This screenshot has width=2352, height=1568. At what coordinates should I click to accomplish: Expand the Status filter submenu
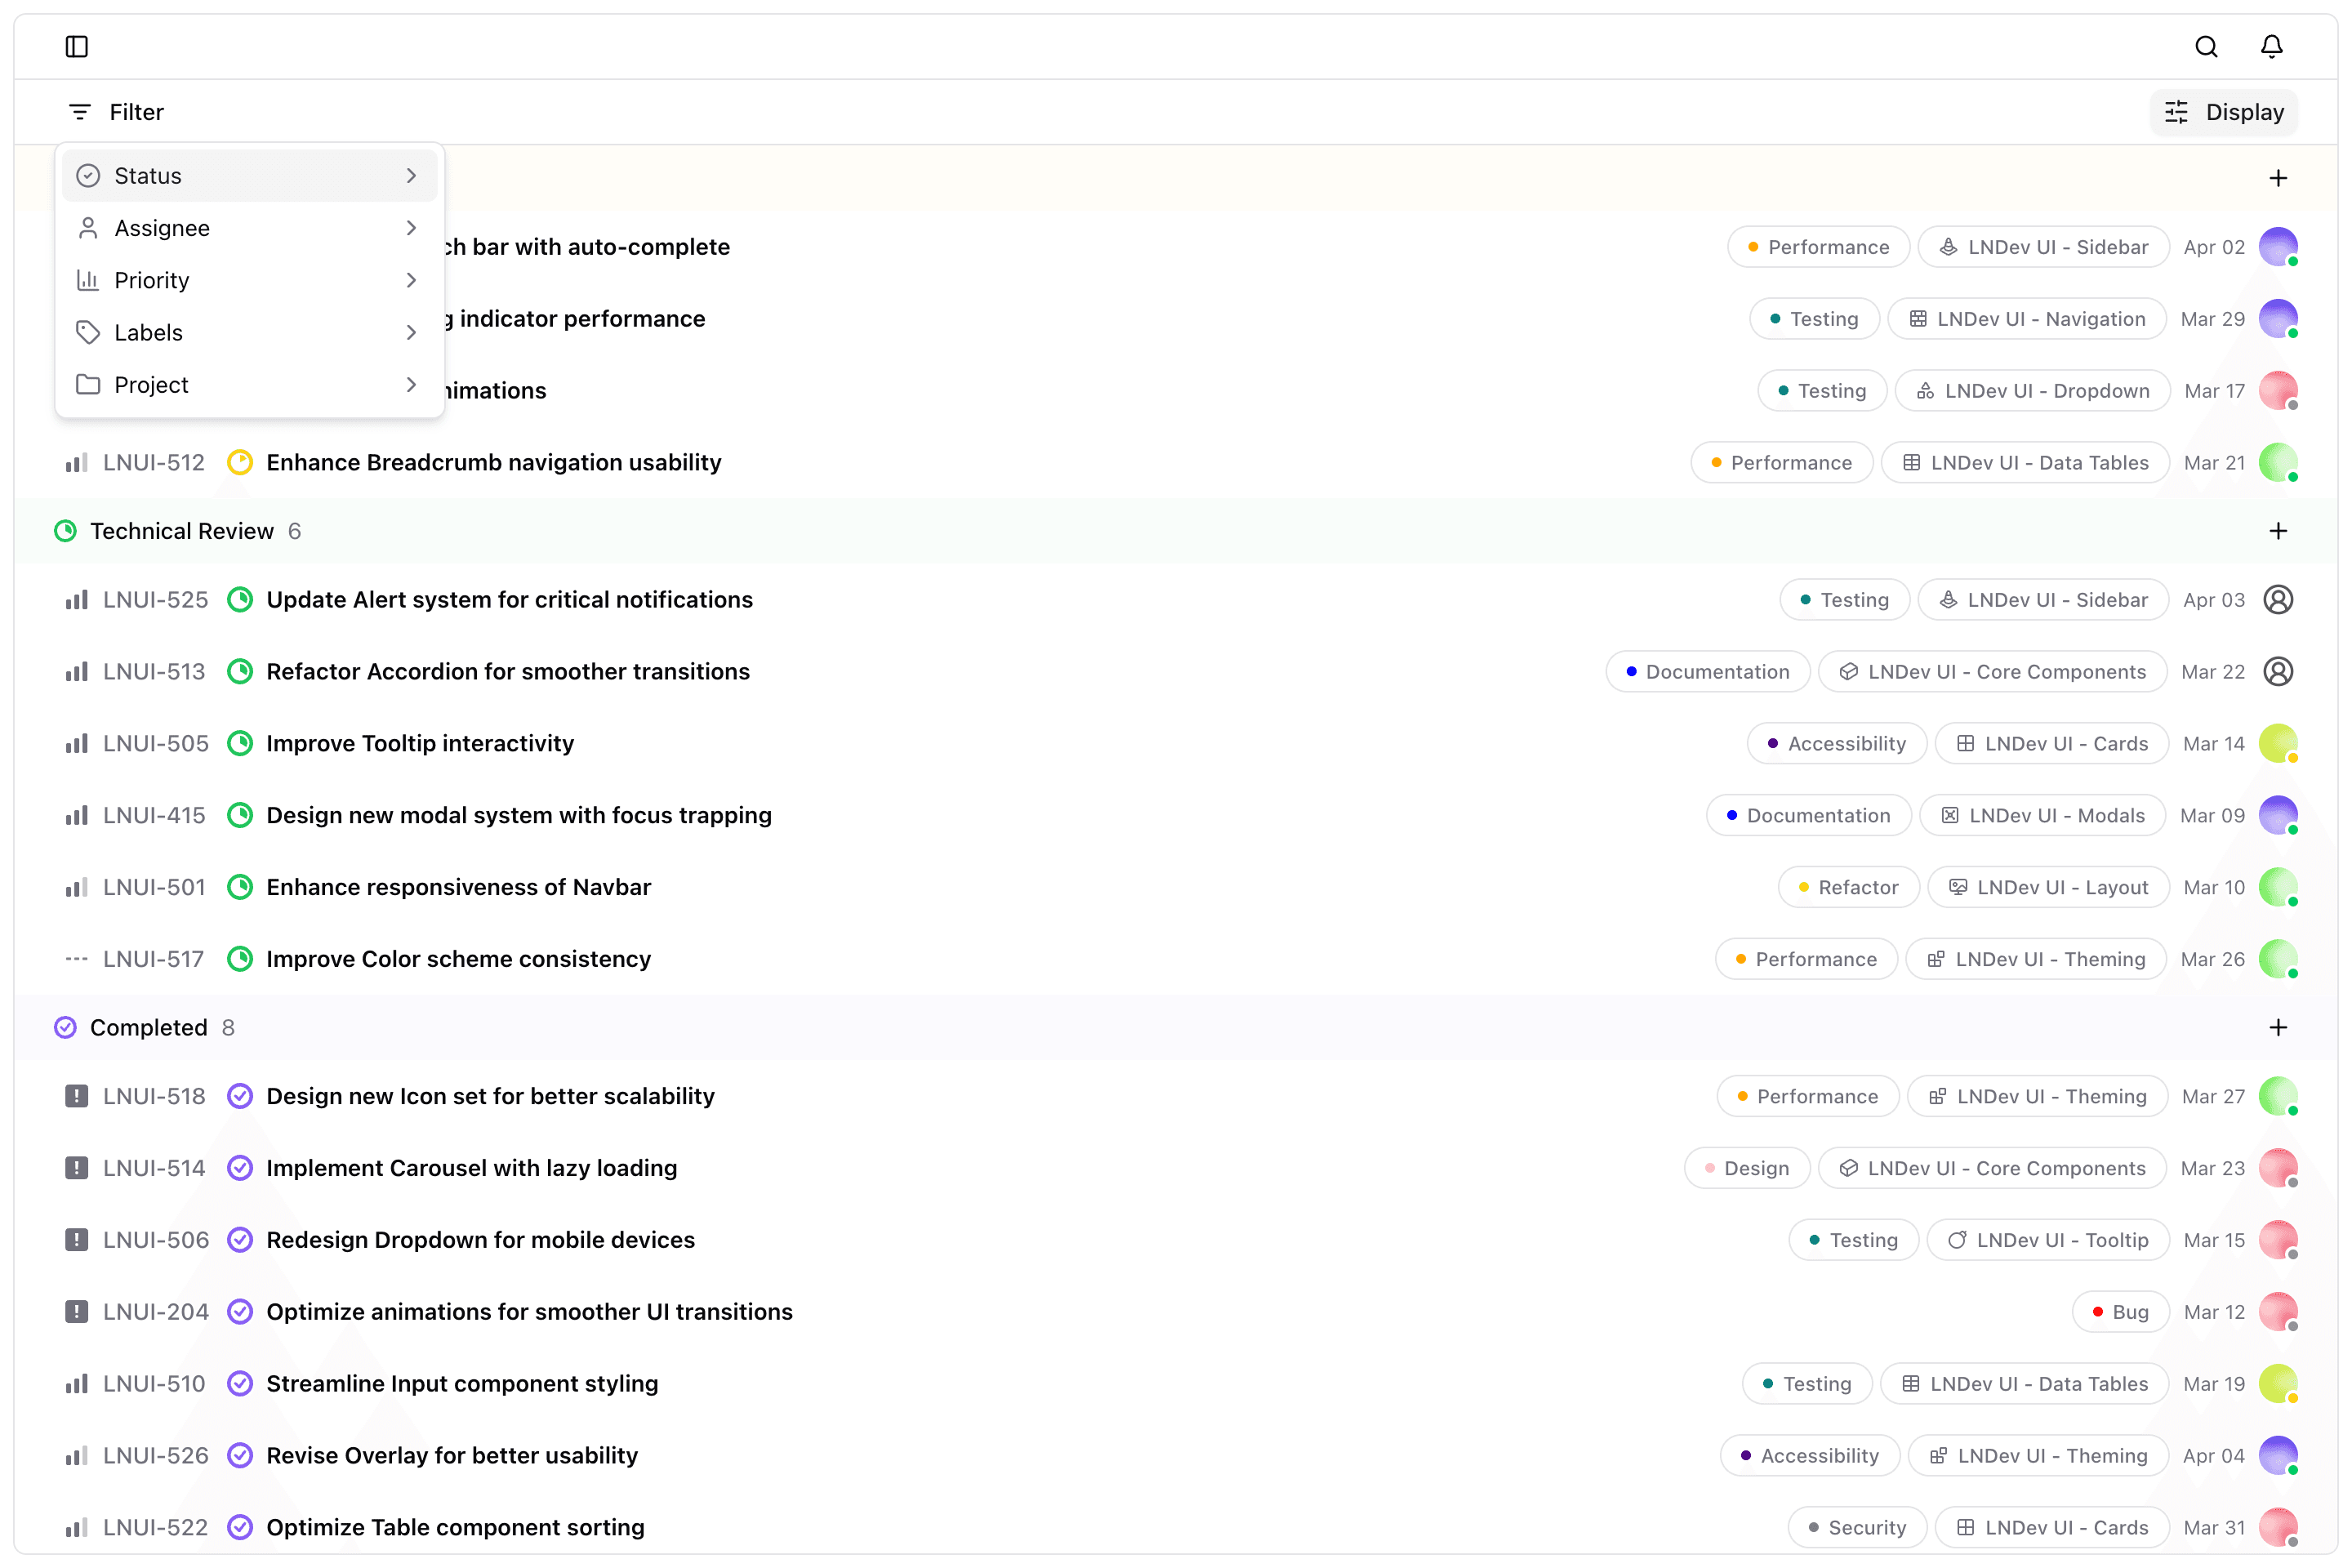tap(249, 175)
